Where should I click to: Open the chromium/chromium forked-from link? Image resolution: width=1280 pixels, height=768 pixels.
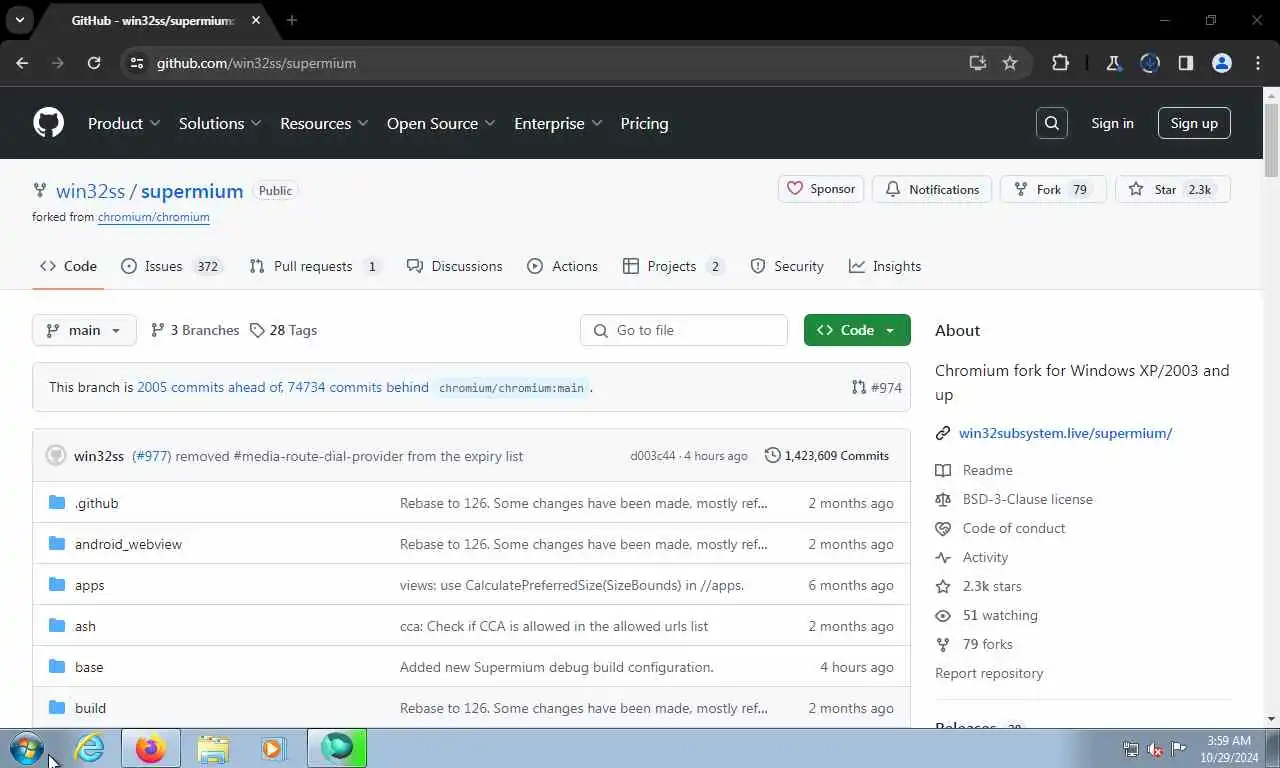(153, 217)
